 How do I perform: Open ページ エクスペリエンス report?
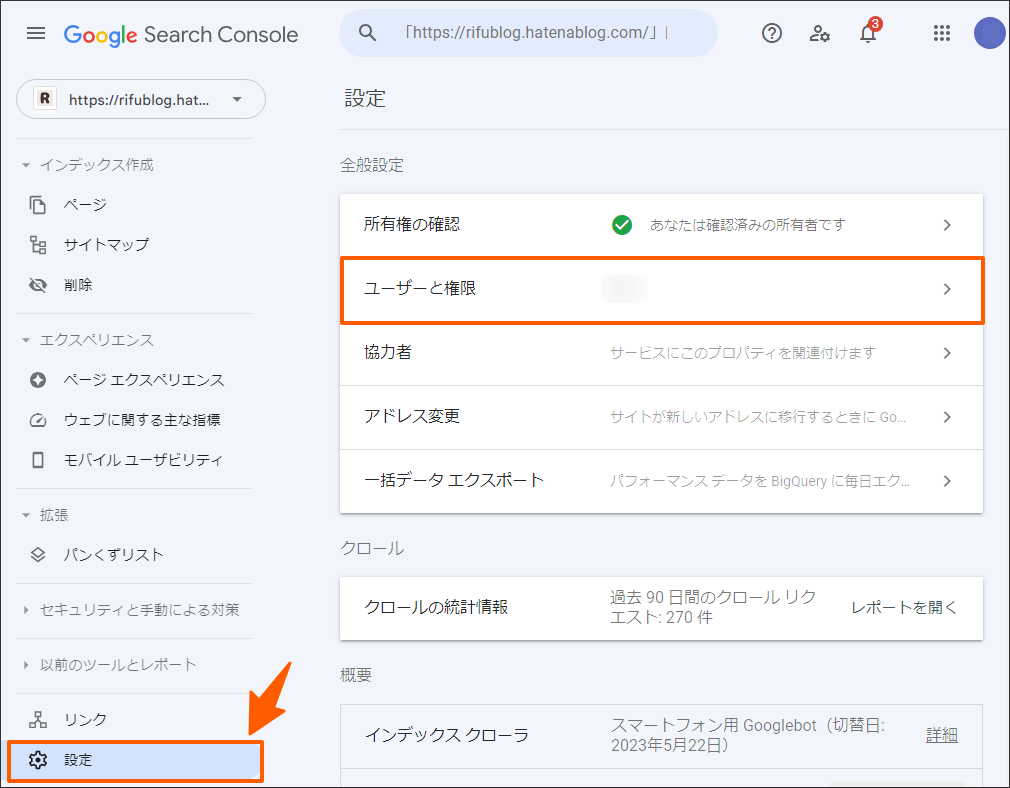[x=144, y=380]
